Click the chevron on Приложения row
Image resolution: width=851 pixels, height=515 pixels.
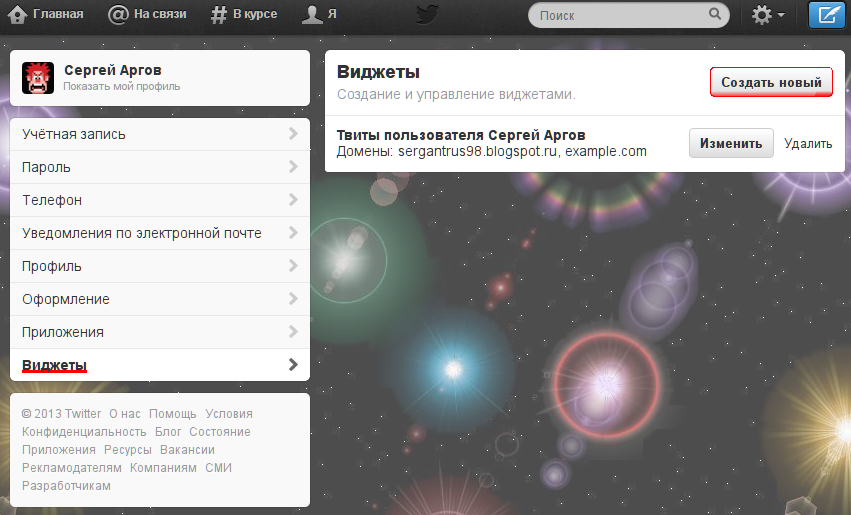click(293, 332)
